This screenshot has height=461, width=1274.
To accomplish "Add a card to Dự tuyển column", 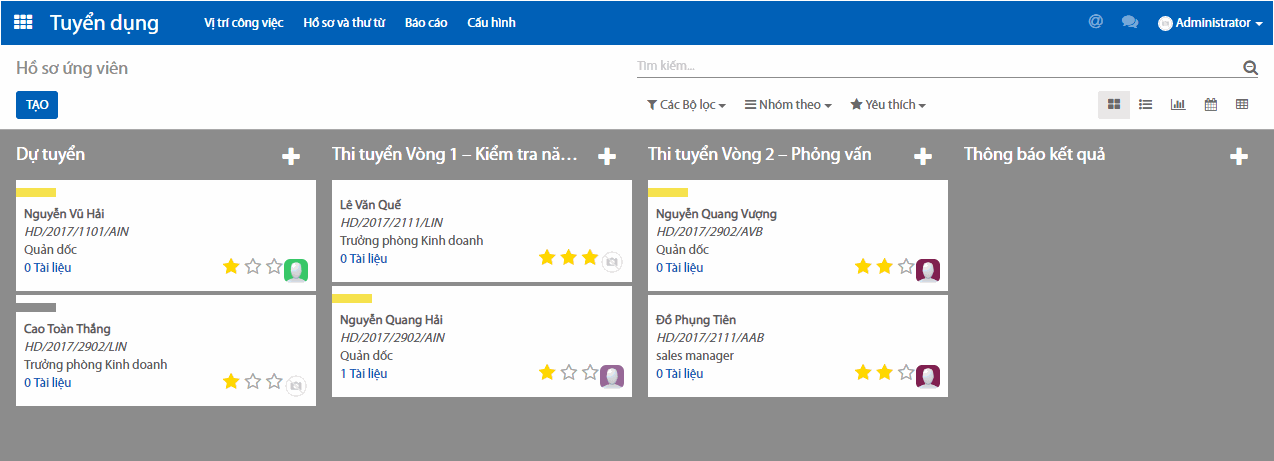I will point(291,156).
